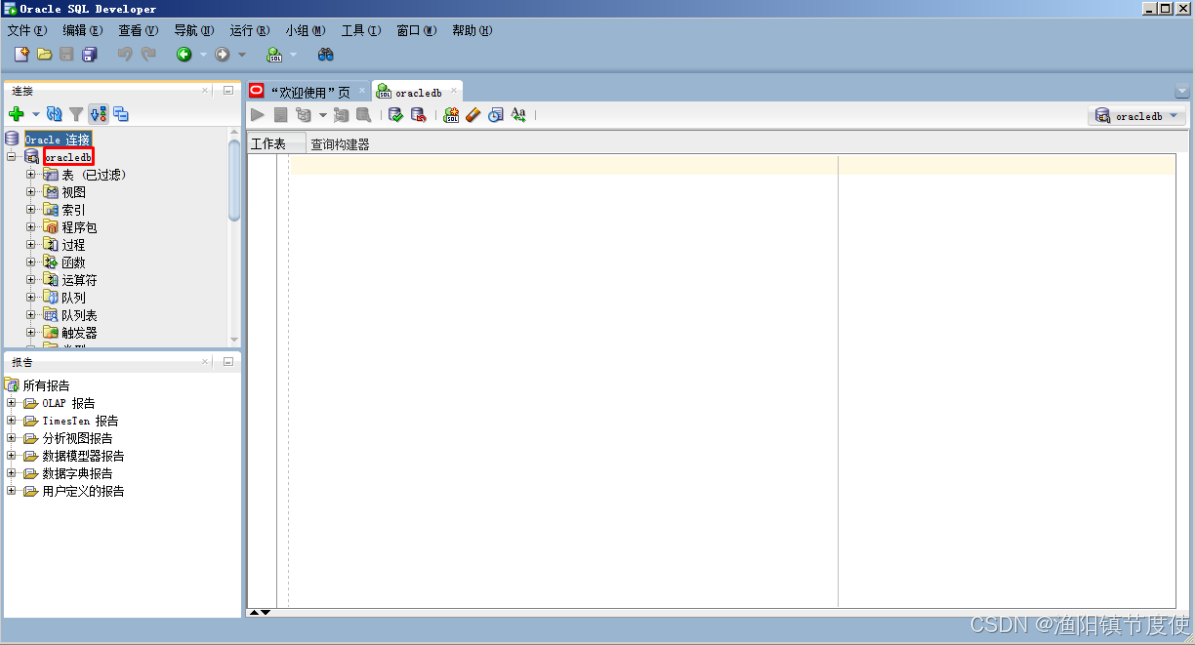
Task: Open the 编辑 (E) menu
Action: pos(82,30)
